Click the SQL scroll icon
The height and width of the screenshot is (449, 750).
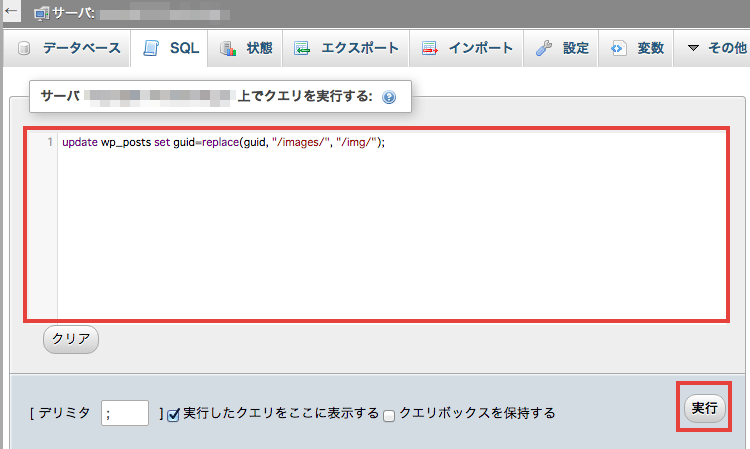(x=151, y=48)
